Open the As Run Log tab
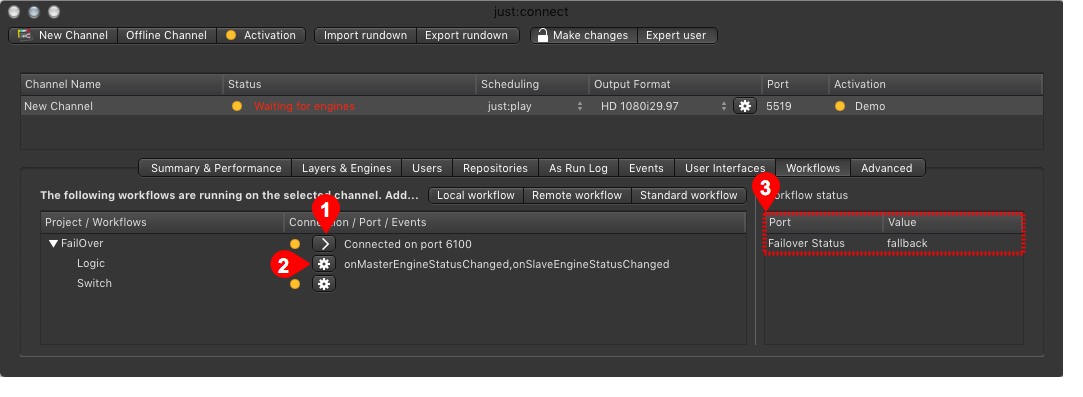 578,168
